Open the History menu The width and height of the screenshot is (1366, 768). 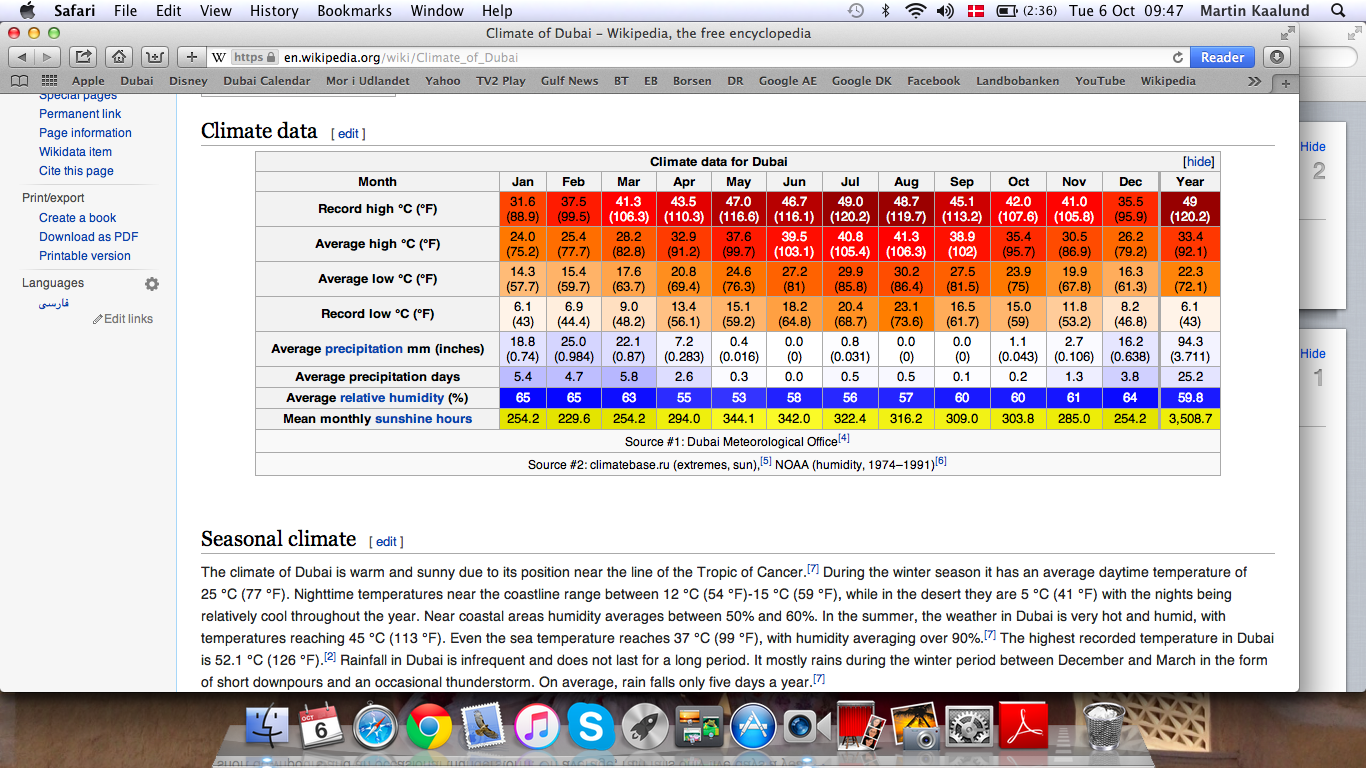[x=274, y=11]
